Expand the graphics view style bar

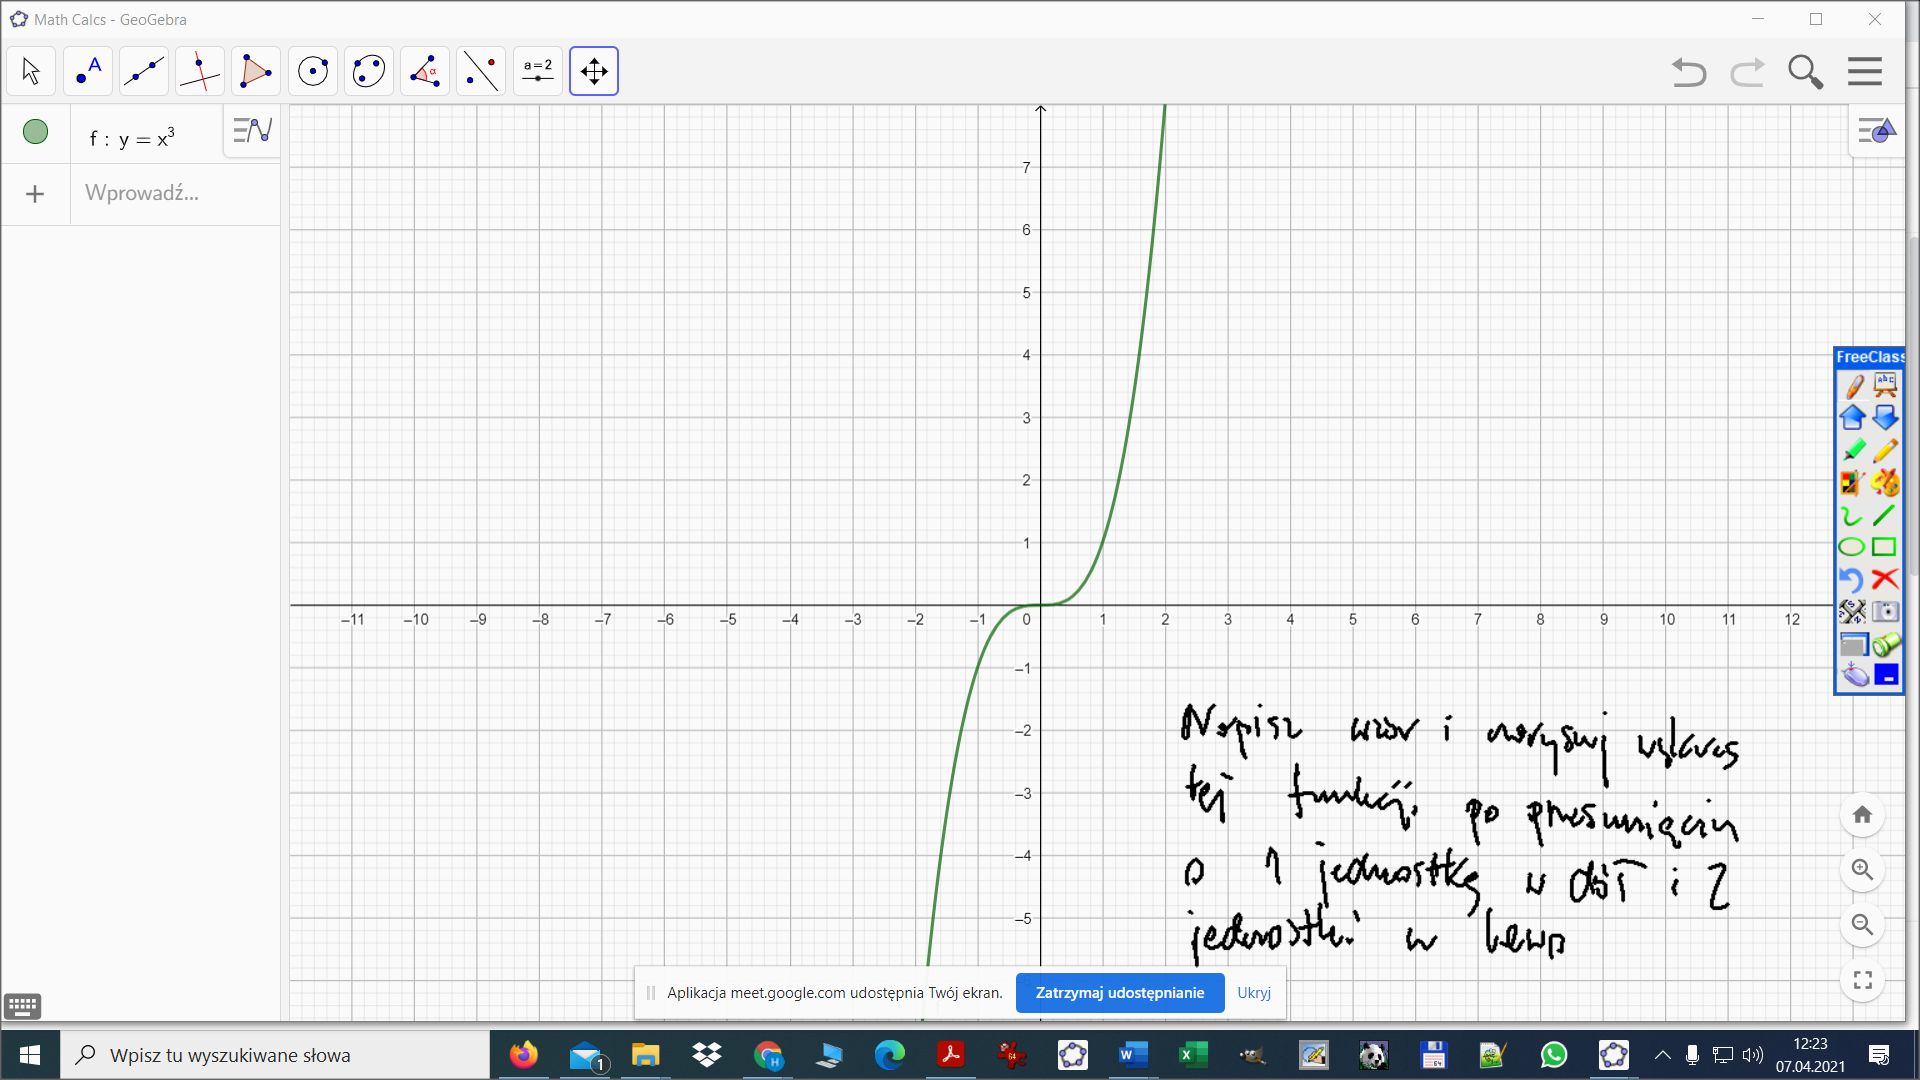pos(1876,131)
